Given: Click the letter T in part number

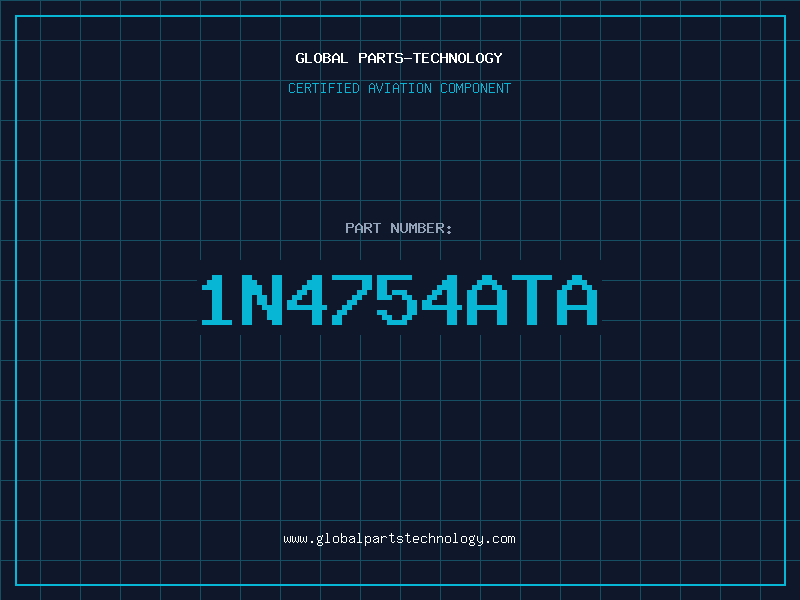Looking at the screenshot, I should click(532, 300).
